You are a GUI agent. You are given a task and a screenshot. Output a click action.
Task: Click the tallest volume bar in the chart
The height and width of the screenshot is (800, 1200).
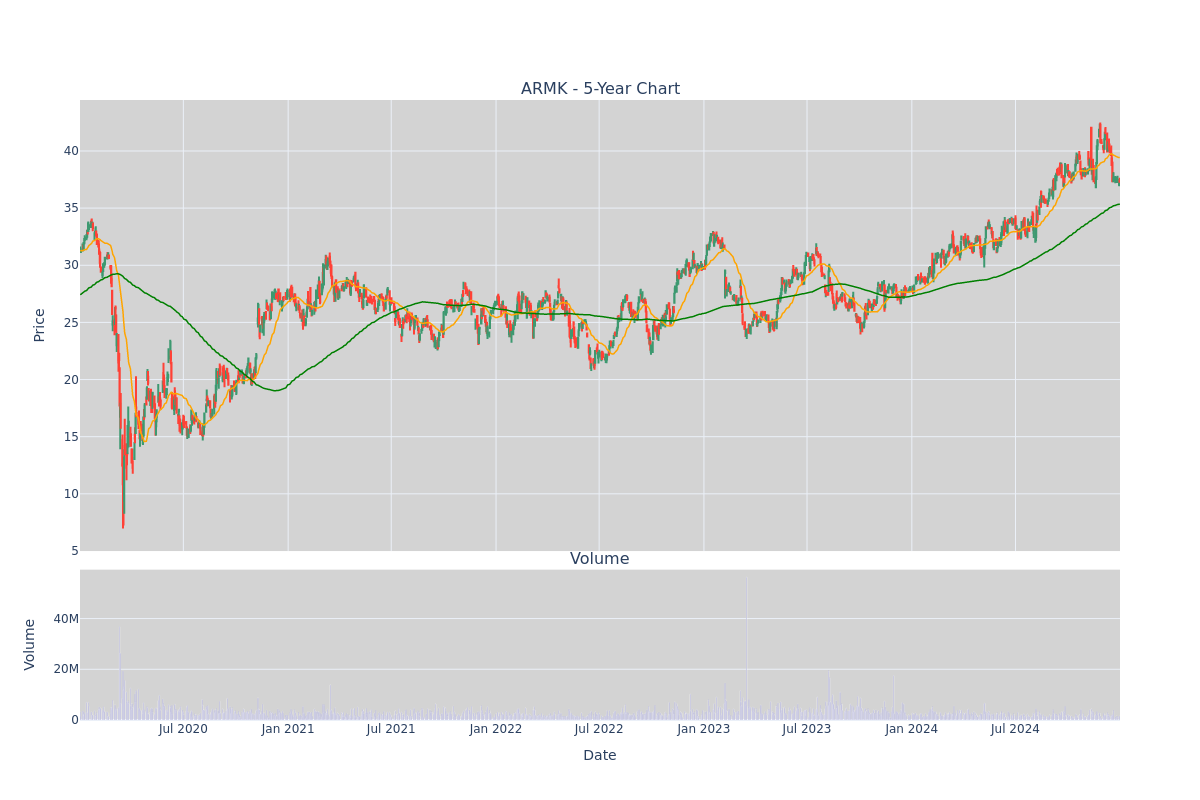(x=746, y=648)
